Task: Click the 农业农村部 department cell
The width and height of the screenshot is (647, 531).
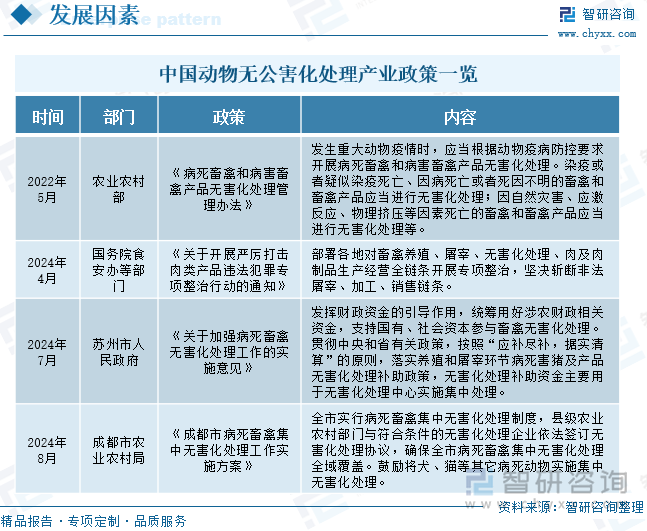Action: pyautogui.click(x=118, y=189)
